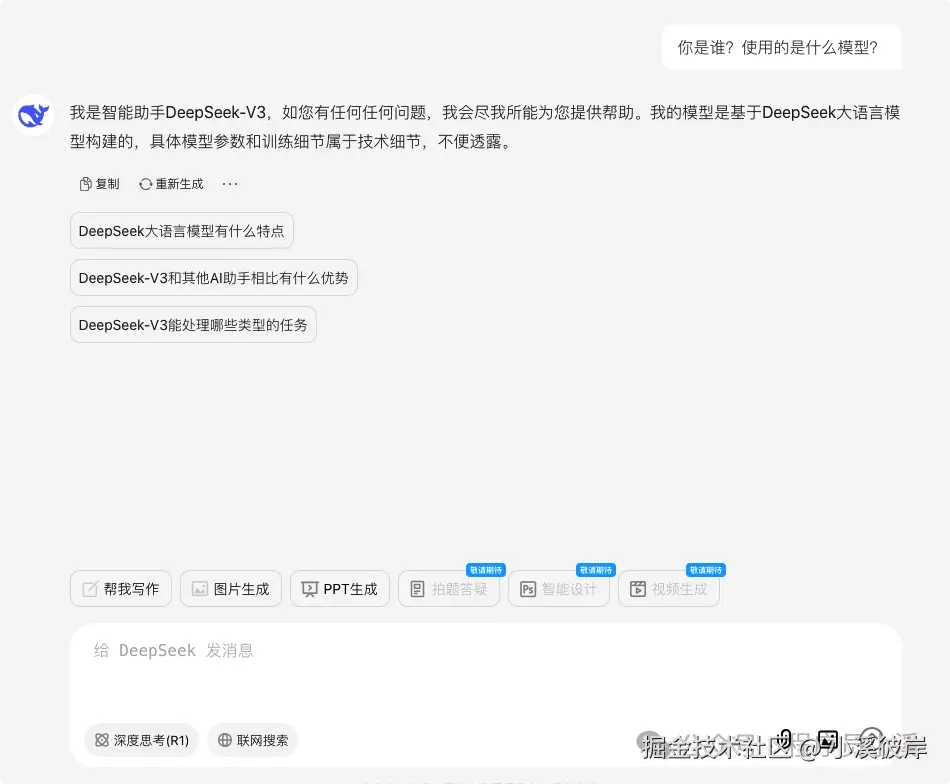
Task: Click the 复制 copy button
Action: [x=98, y=183]
